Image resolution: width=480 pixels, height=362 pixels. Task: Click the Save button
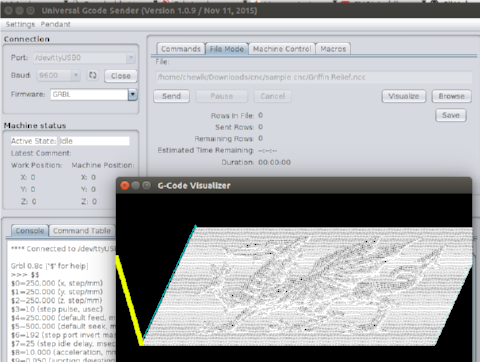[x=451, y=115]
